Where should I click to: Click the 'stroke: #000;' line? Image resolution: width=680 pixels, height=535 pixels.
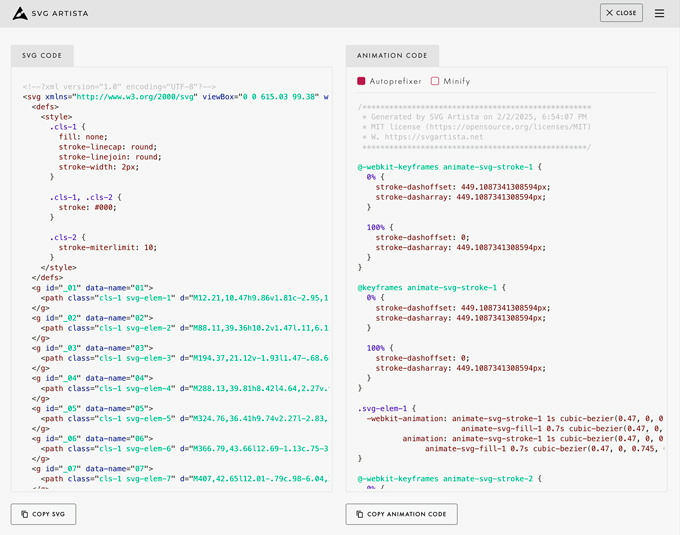click(x=88, y=207)
